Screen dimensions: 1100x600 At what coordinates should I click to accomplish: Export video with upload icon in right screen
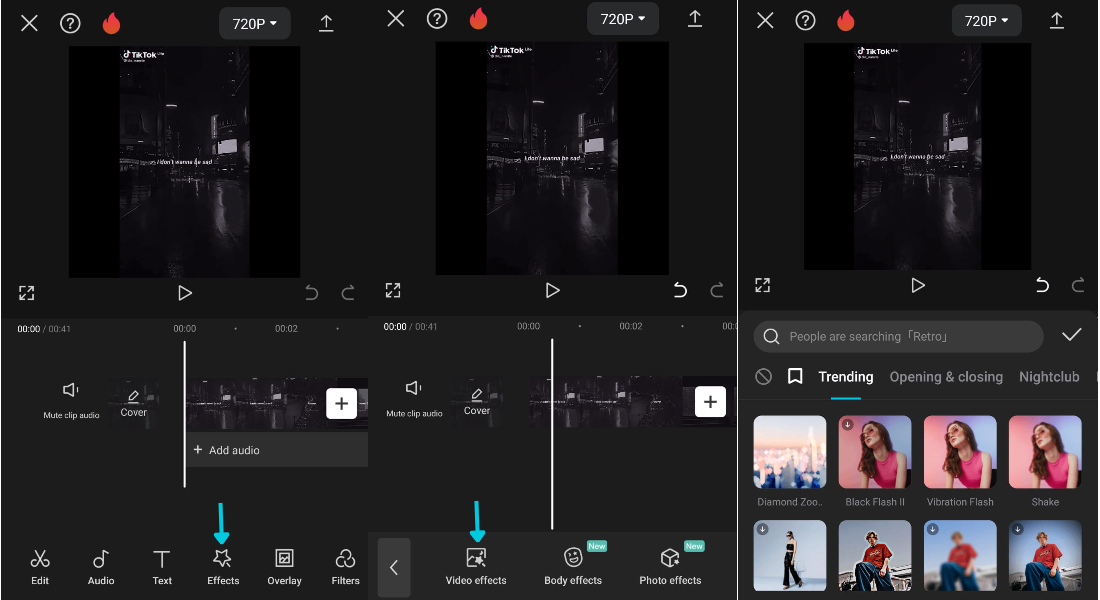(1057, 21)
